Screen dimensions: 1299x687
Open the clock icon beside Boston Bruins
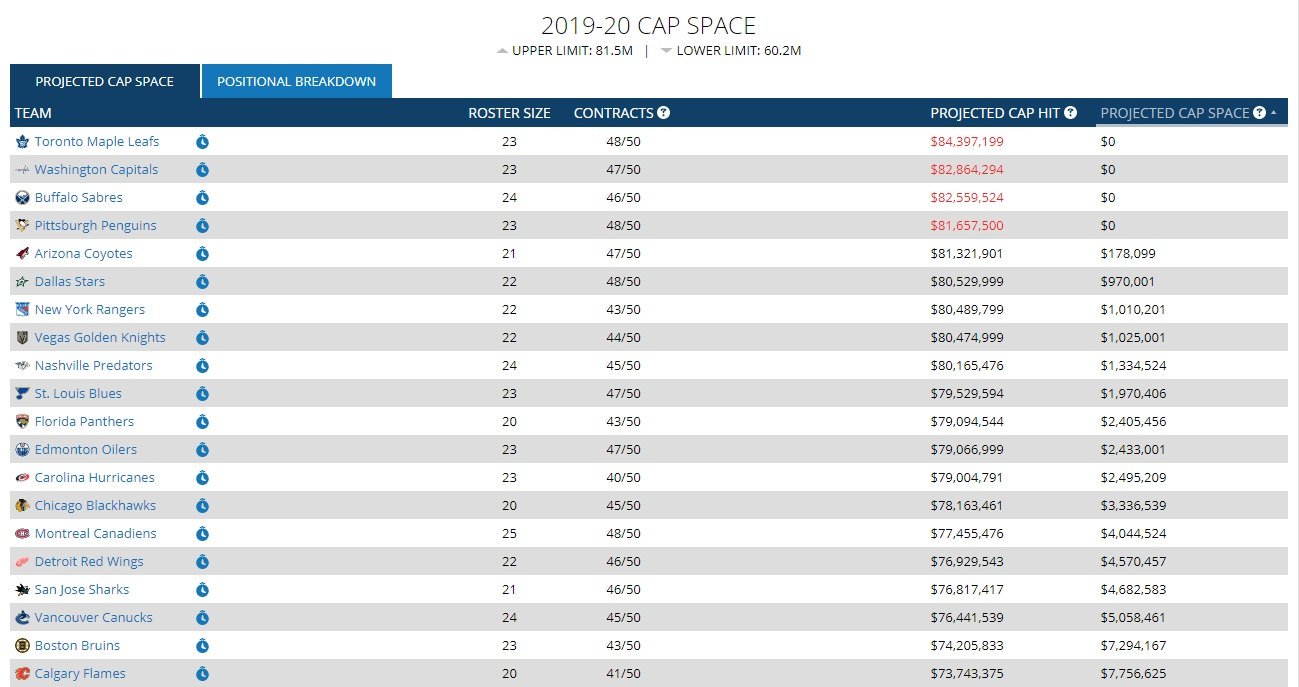pos(202,646)
